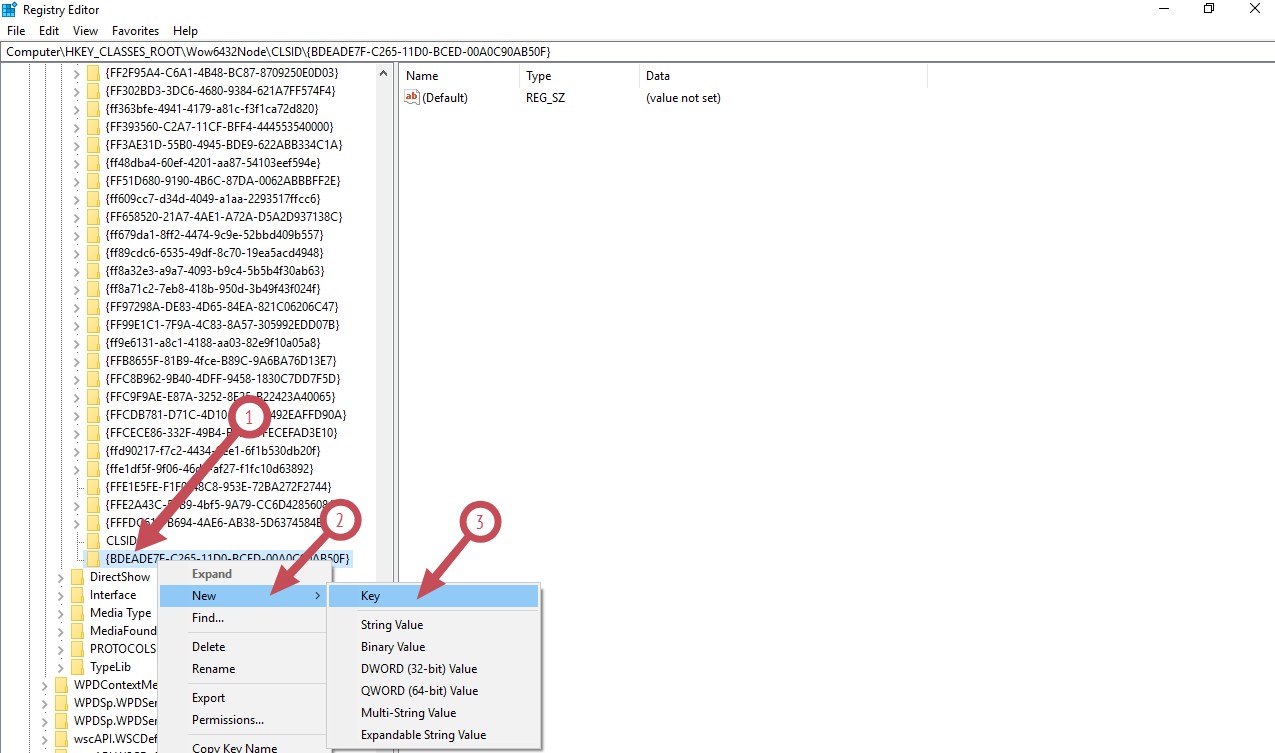
Task: Open the View menu
Action: [x=86, y=31]
